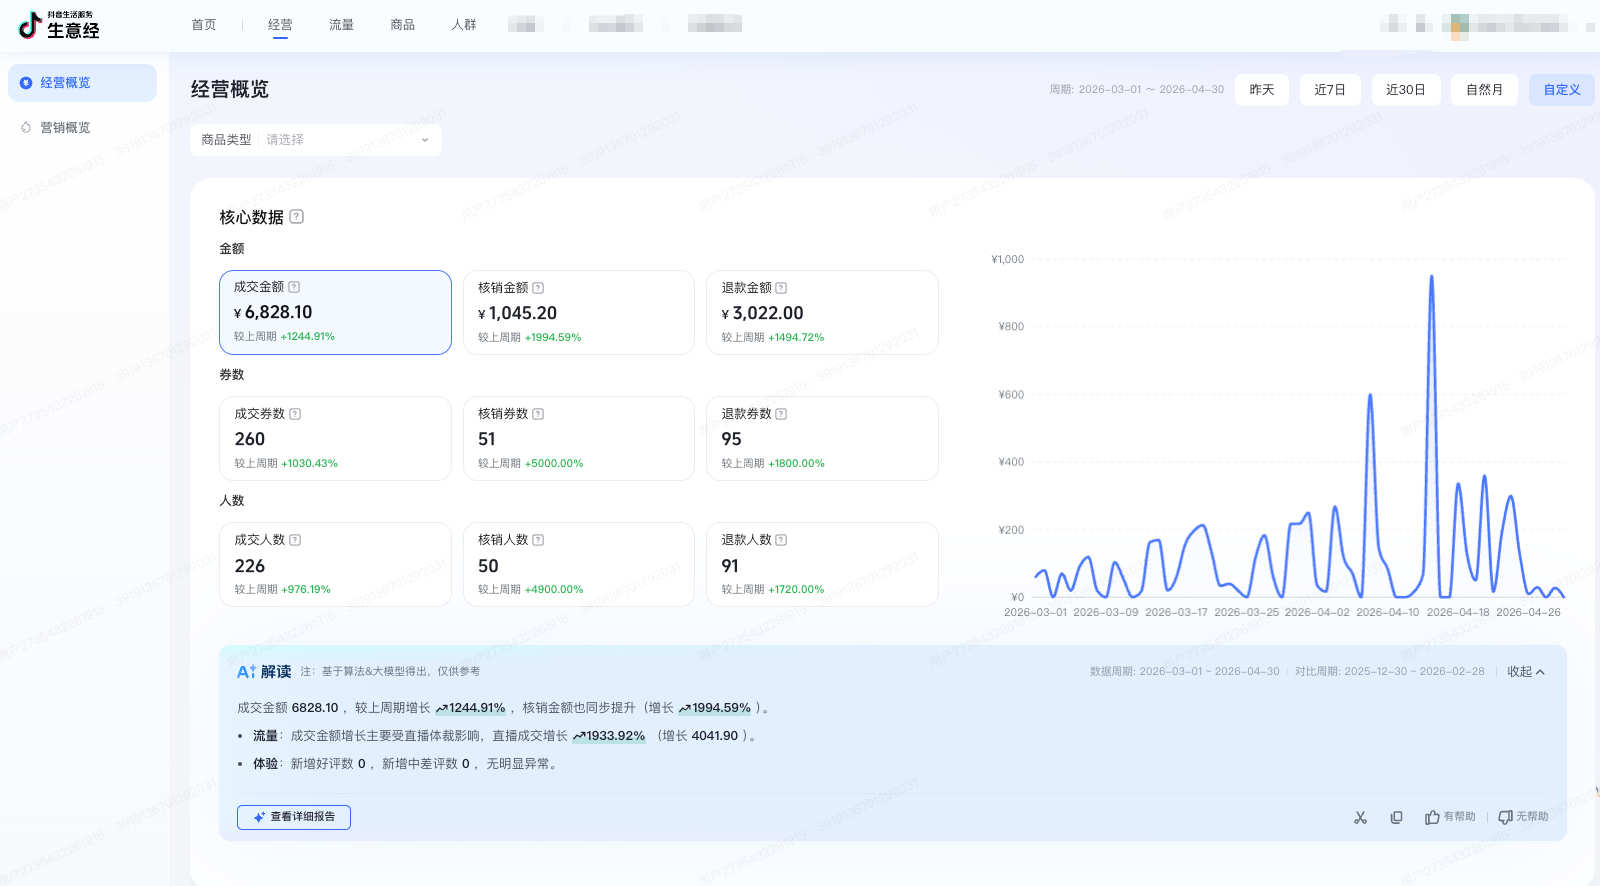Click the 周期 date range text

click(1136, 90)
